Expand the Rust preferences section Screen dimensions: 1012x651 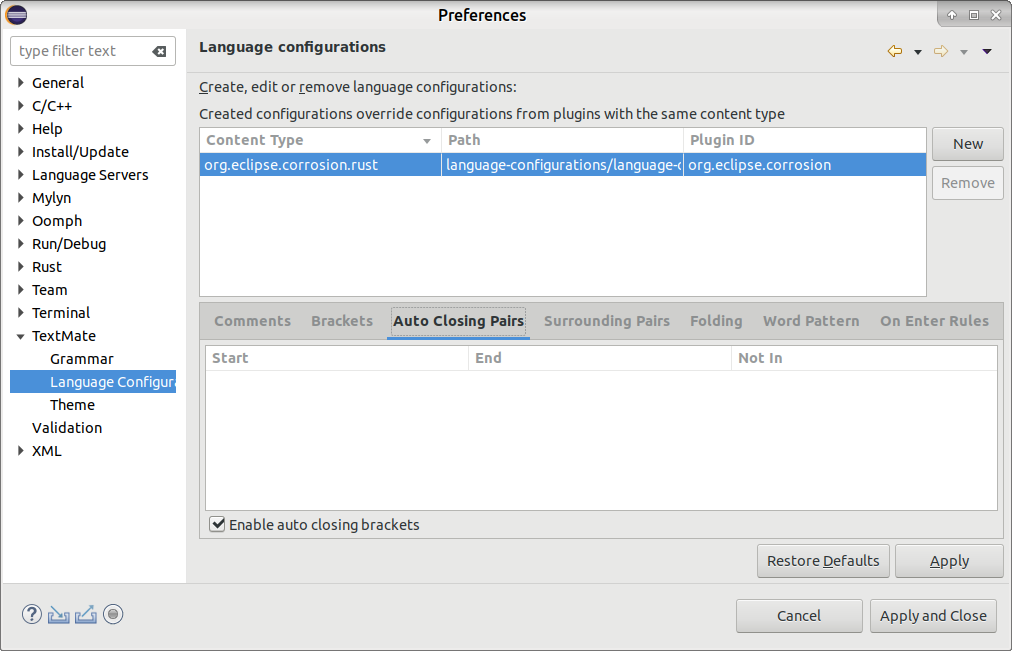pos(20,266)
